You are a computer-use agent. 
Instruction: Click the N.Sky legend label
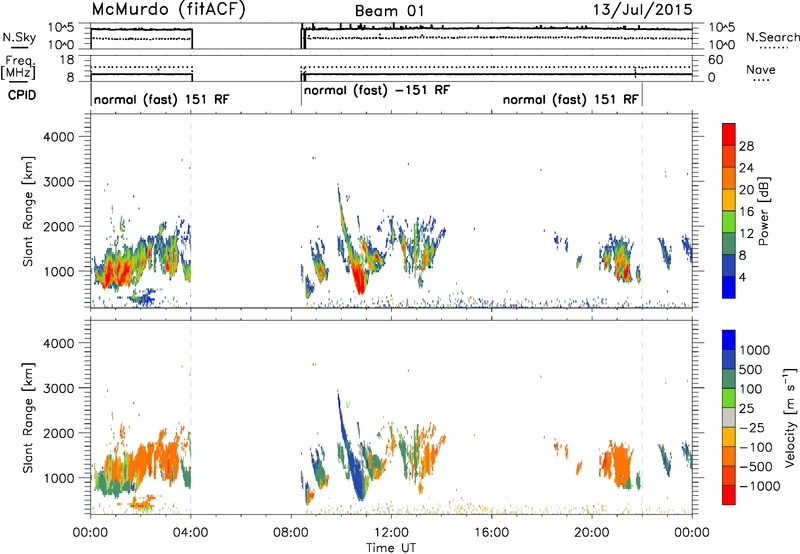[x=19, y=37]
